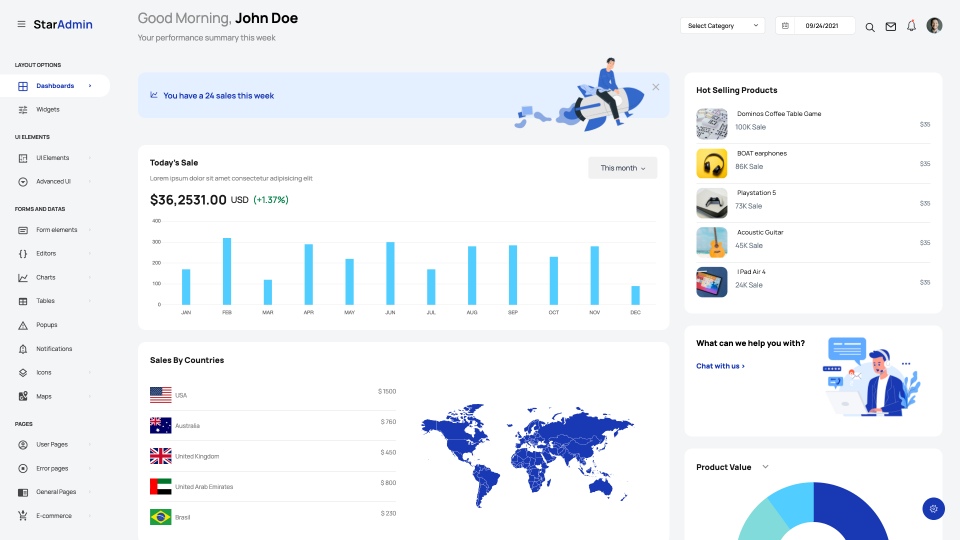Expand the Form elements submenu arrow

tap(90, 230)
